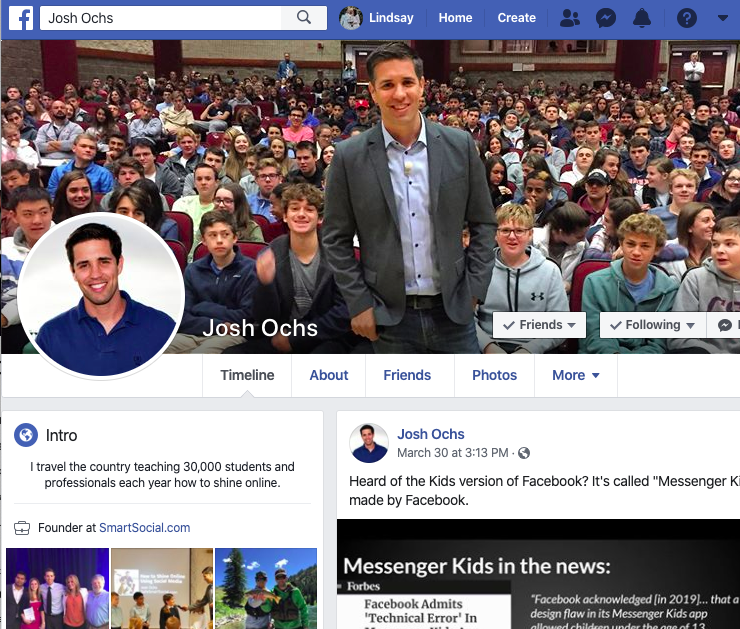Open the Friends dropdown button on cover
Viewport: 740px width, 629px height.
[x=539, y=325]
